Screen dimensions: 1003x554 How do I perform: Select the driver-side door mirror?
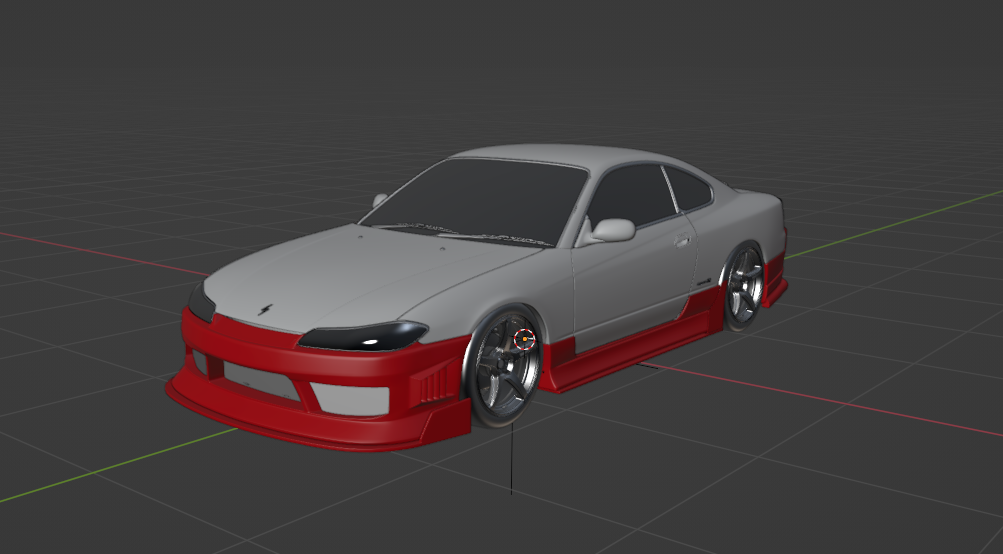pos(613,230)
